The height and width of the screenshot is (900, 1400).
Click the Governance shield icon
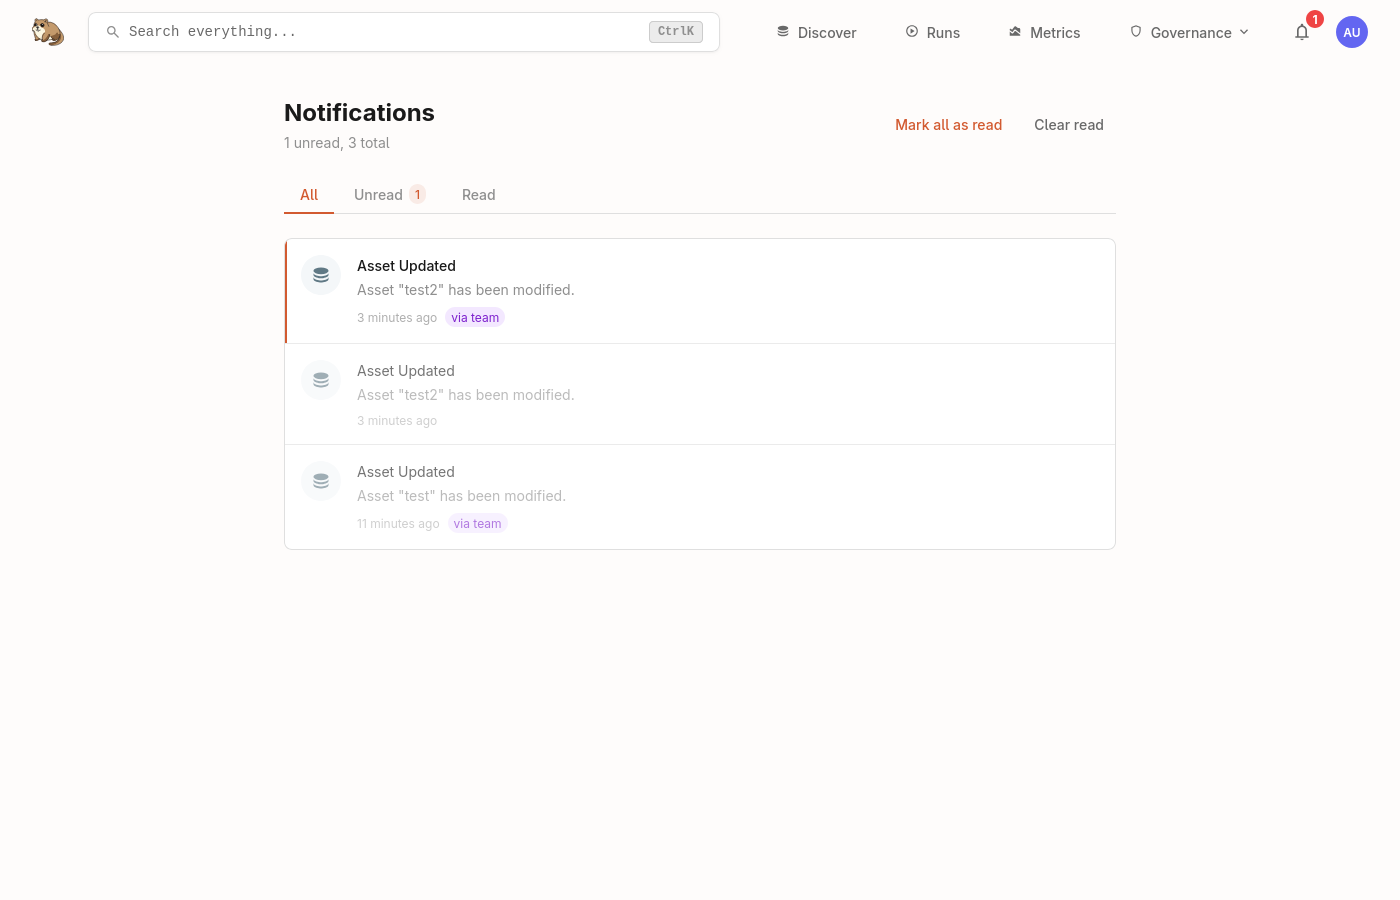point(1136,31)
